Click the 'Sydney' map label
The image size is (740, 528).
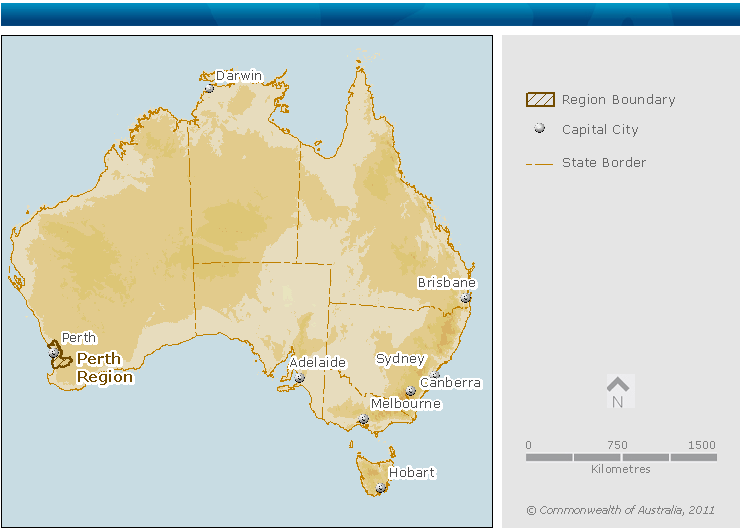(x=401, y=359)
